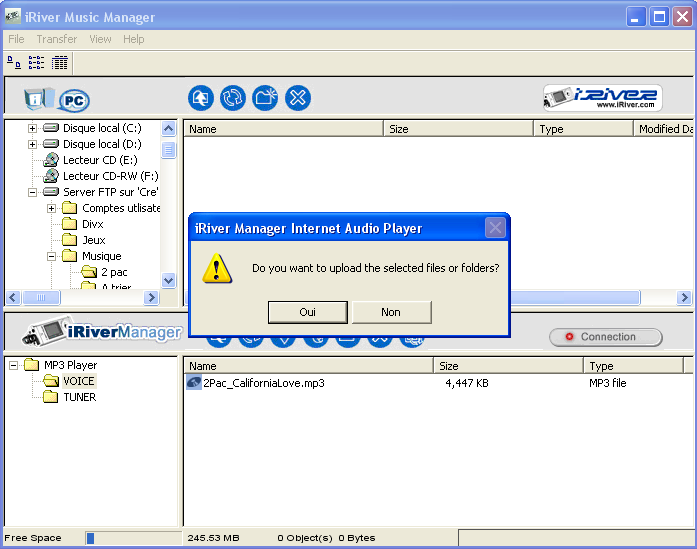The width and height of the screenshot is (697, 549).
Task: Click Disque local (C:) drive icon
Action: click(51, 128)
